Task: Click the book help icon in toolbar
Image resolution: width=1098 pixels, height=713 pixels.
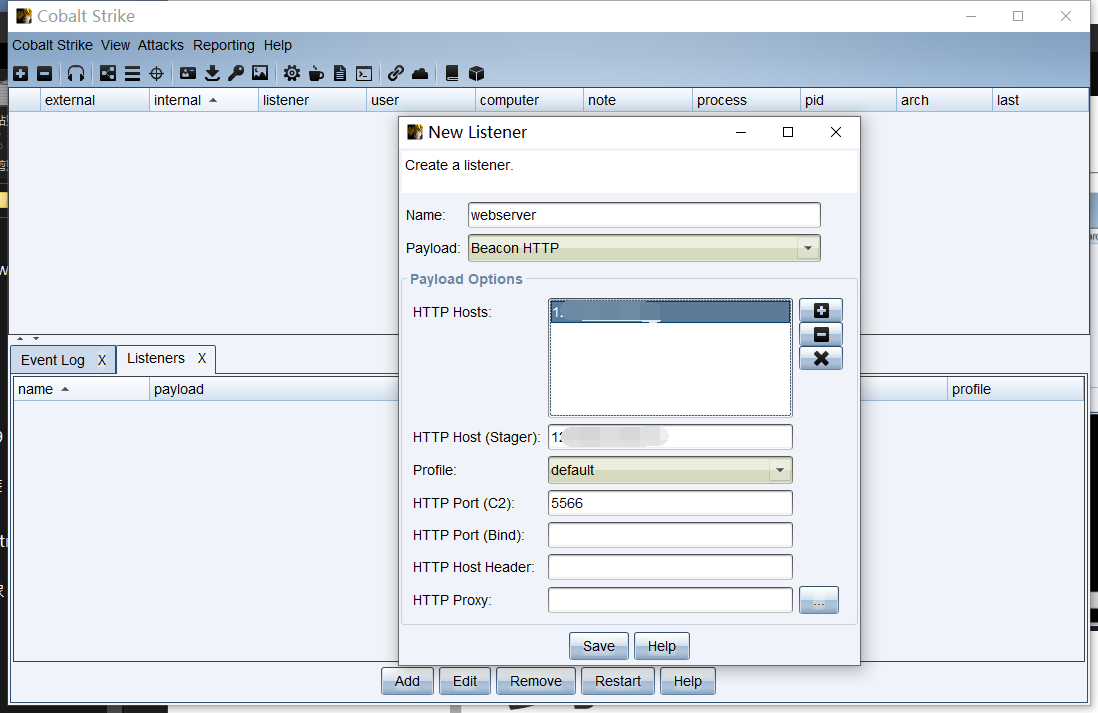Action: 452,73
